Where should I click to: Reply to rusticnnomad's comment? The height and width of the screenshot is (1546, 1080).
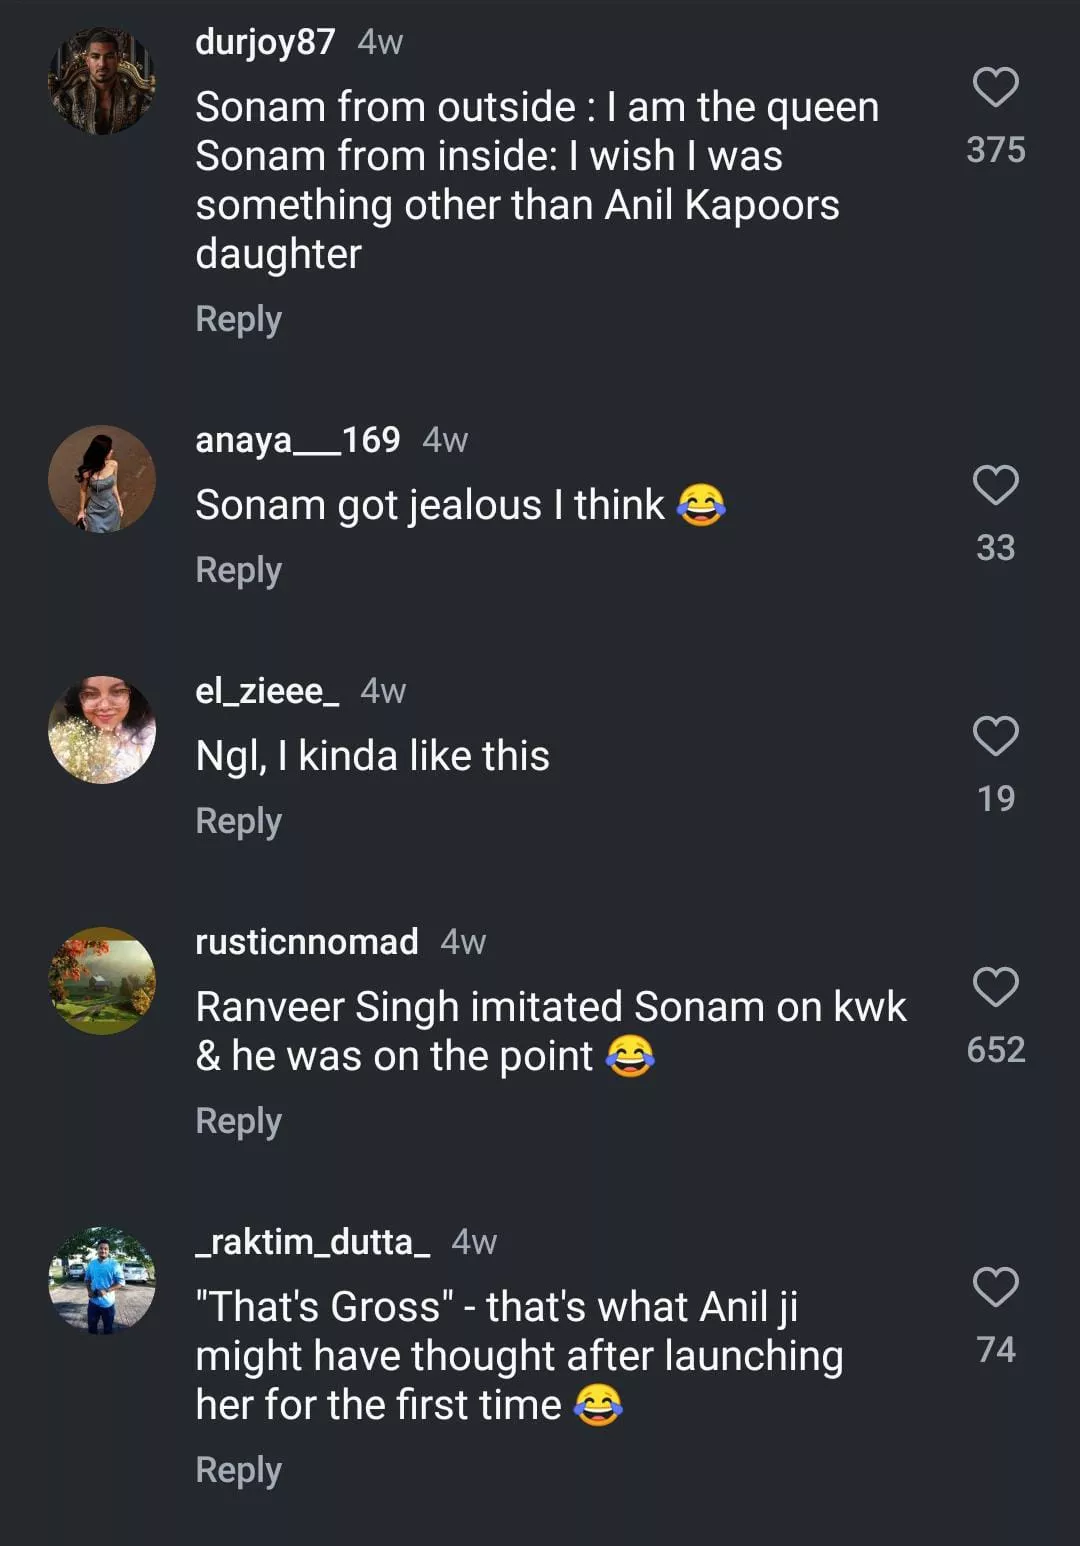238,1122
